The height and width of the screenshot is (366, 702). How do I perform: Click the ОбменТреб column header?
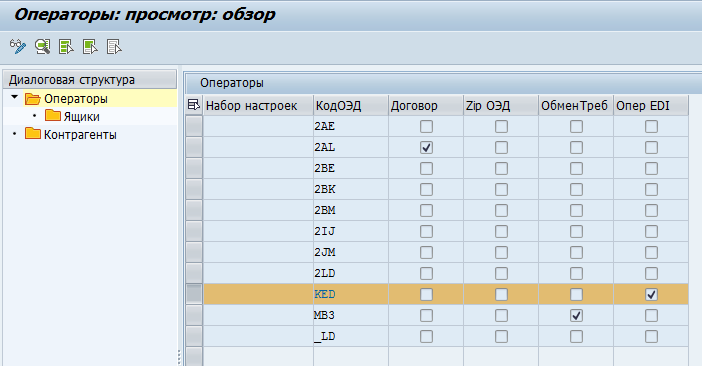(576, 106)
